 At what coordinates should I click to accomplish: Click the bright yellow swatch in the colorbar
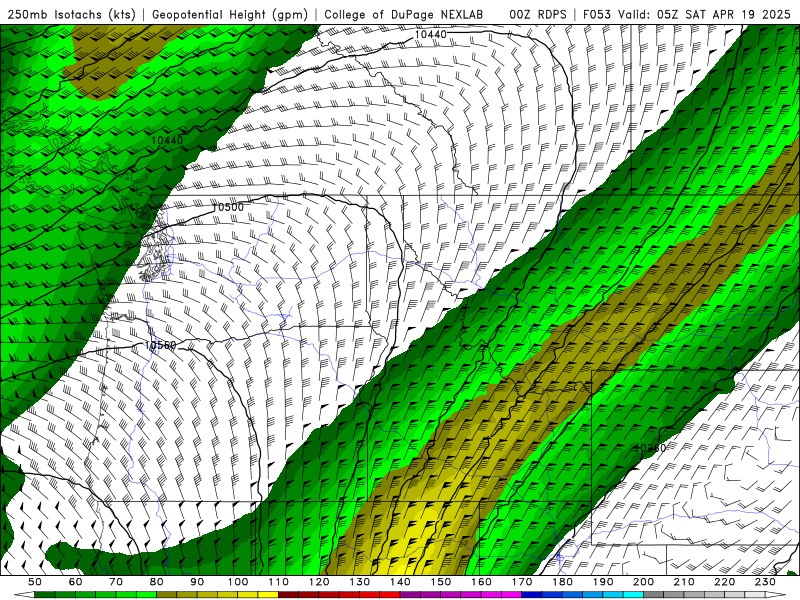tap(268, 595)
